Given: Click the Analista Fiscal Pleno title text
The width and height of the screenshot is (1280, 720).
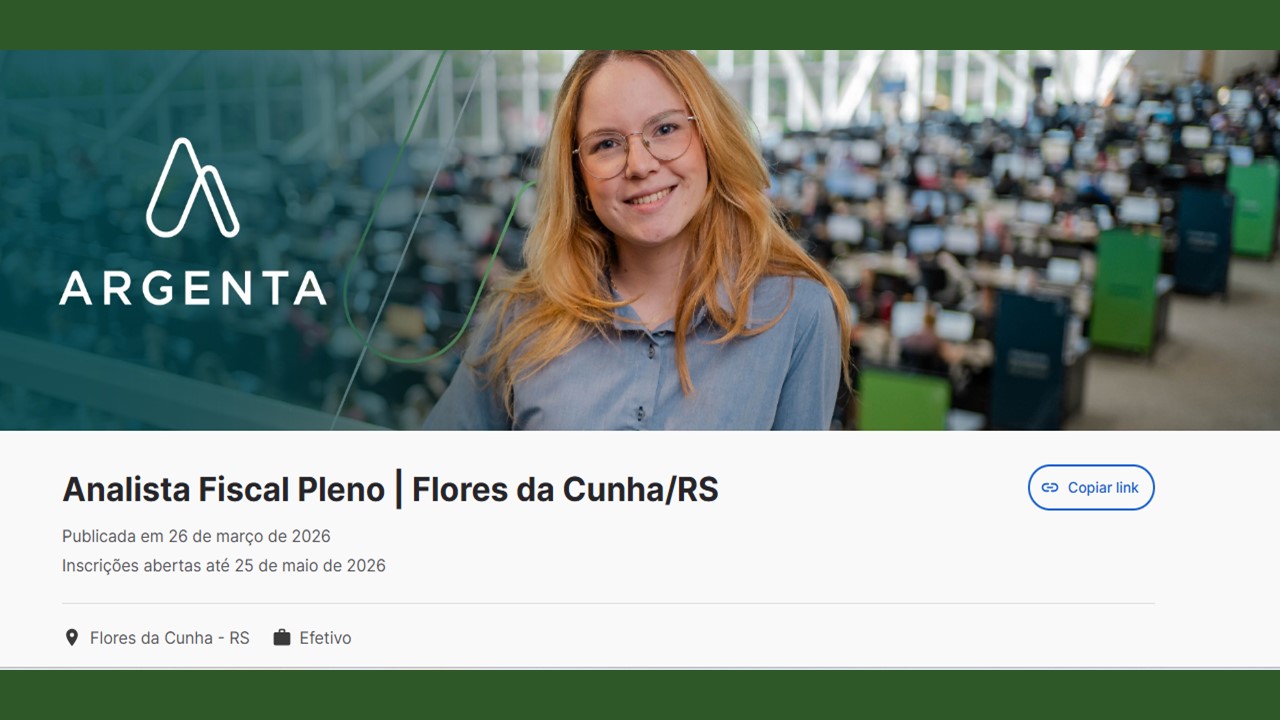Looking at the screenshot, I should (223, 490).
